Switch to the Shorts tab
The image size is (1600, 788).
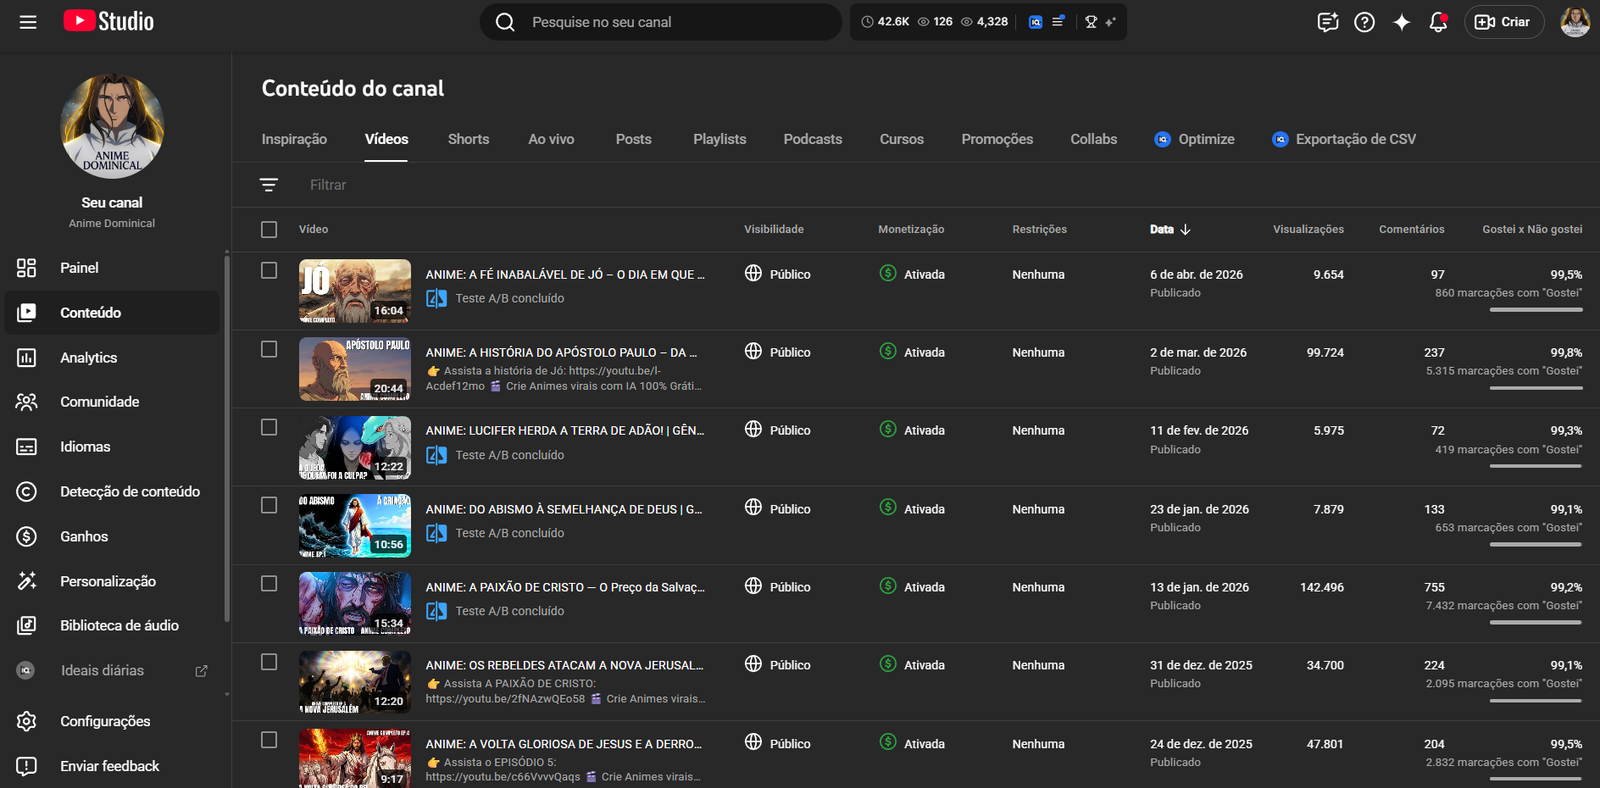pos(468,139)
